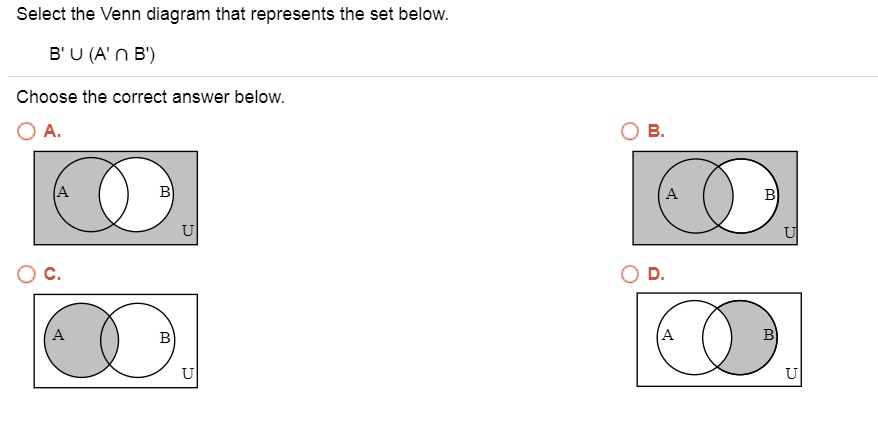The width and height of the screenshot is (878, 439).
Task: Click the "D." answer label
Action: [656, 273]
